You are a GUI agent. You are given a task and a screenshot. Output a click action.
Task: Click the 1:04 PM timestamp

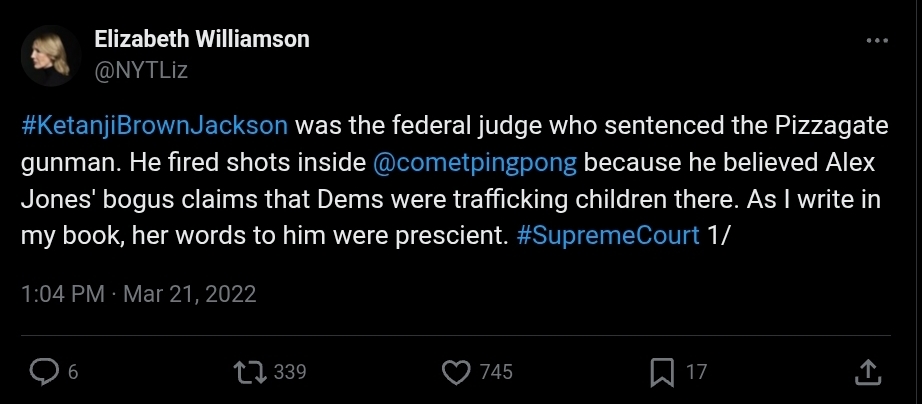[x=62, y=293]
